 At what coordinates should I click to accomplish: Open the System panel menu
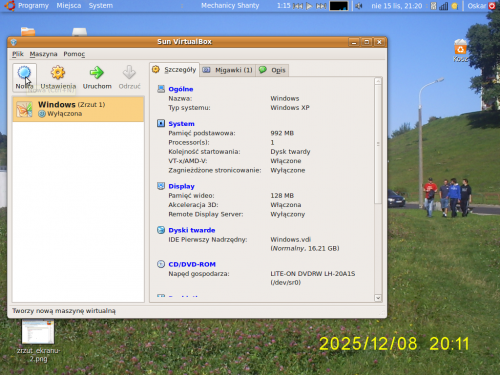pyautogui.click(x=101, y=5)
